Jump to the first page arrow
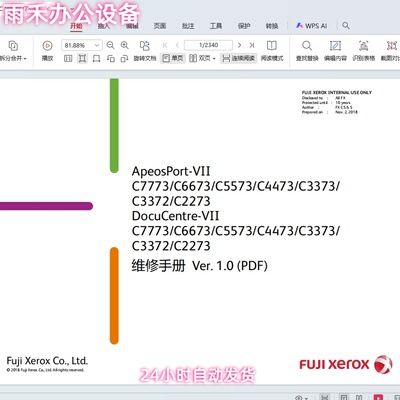 [x=165, y=45]
